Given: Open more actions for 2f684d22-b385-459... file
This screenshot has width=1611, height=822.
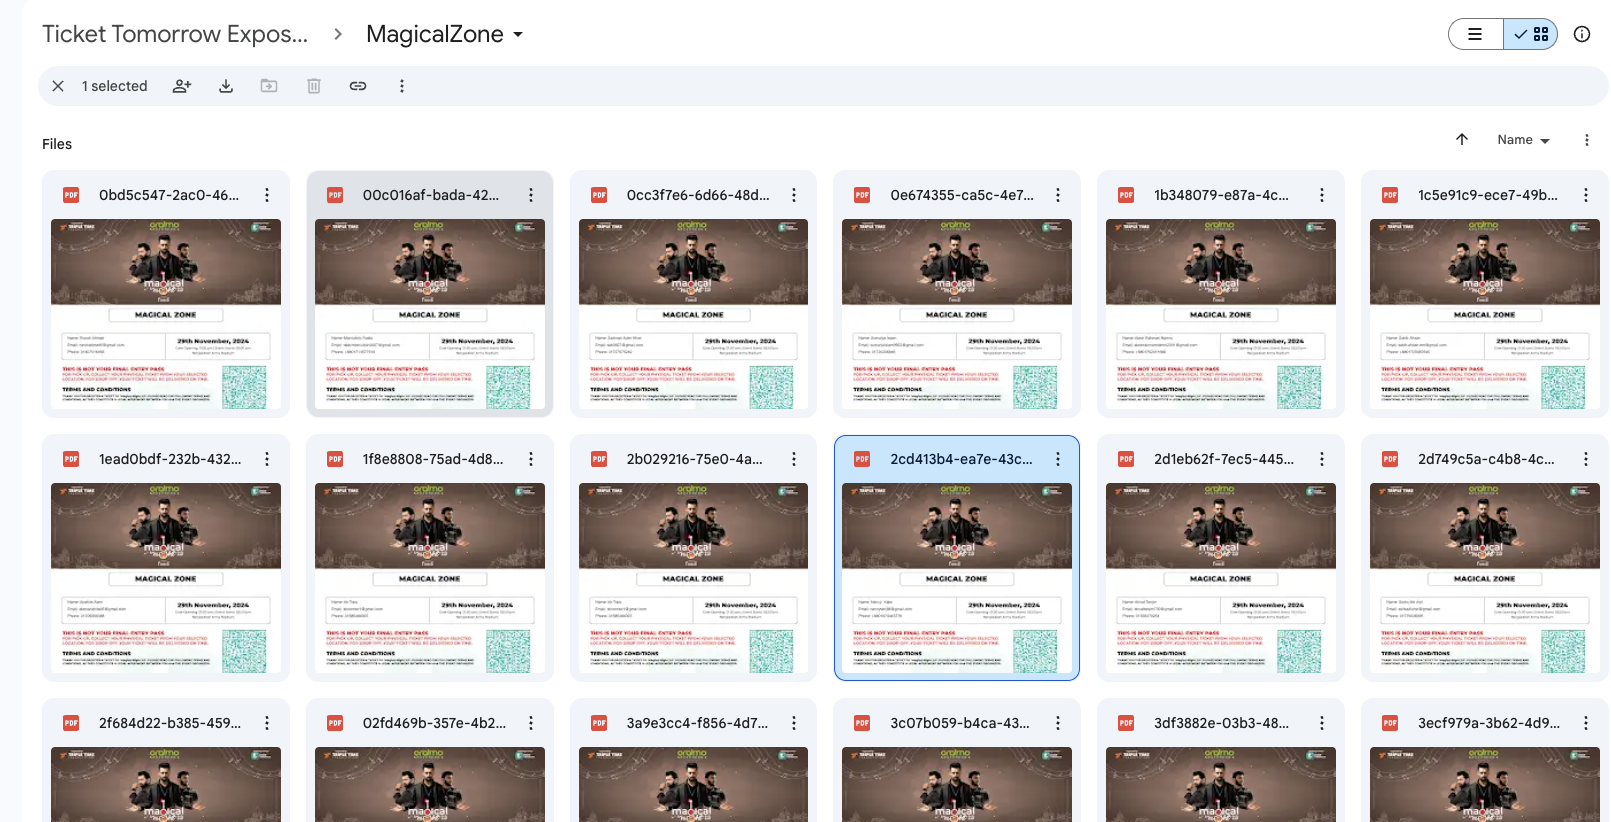Looking at the screenshot, I should (x=267, y=723).
